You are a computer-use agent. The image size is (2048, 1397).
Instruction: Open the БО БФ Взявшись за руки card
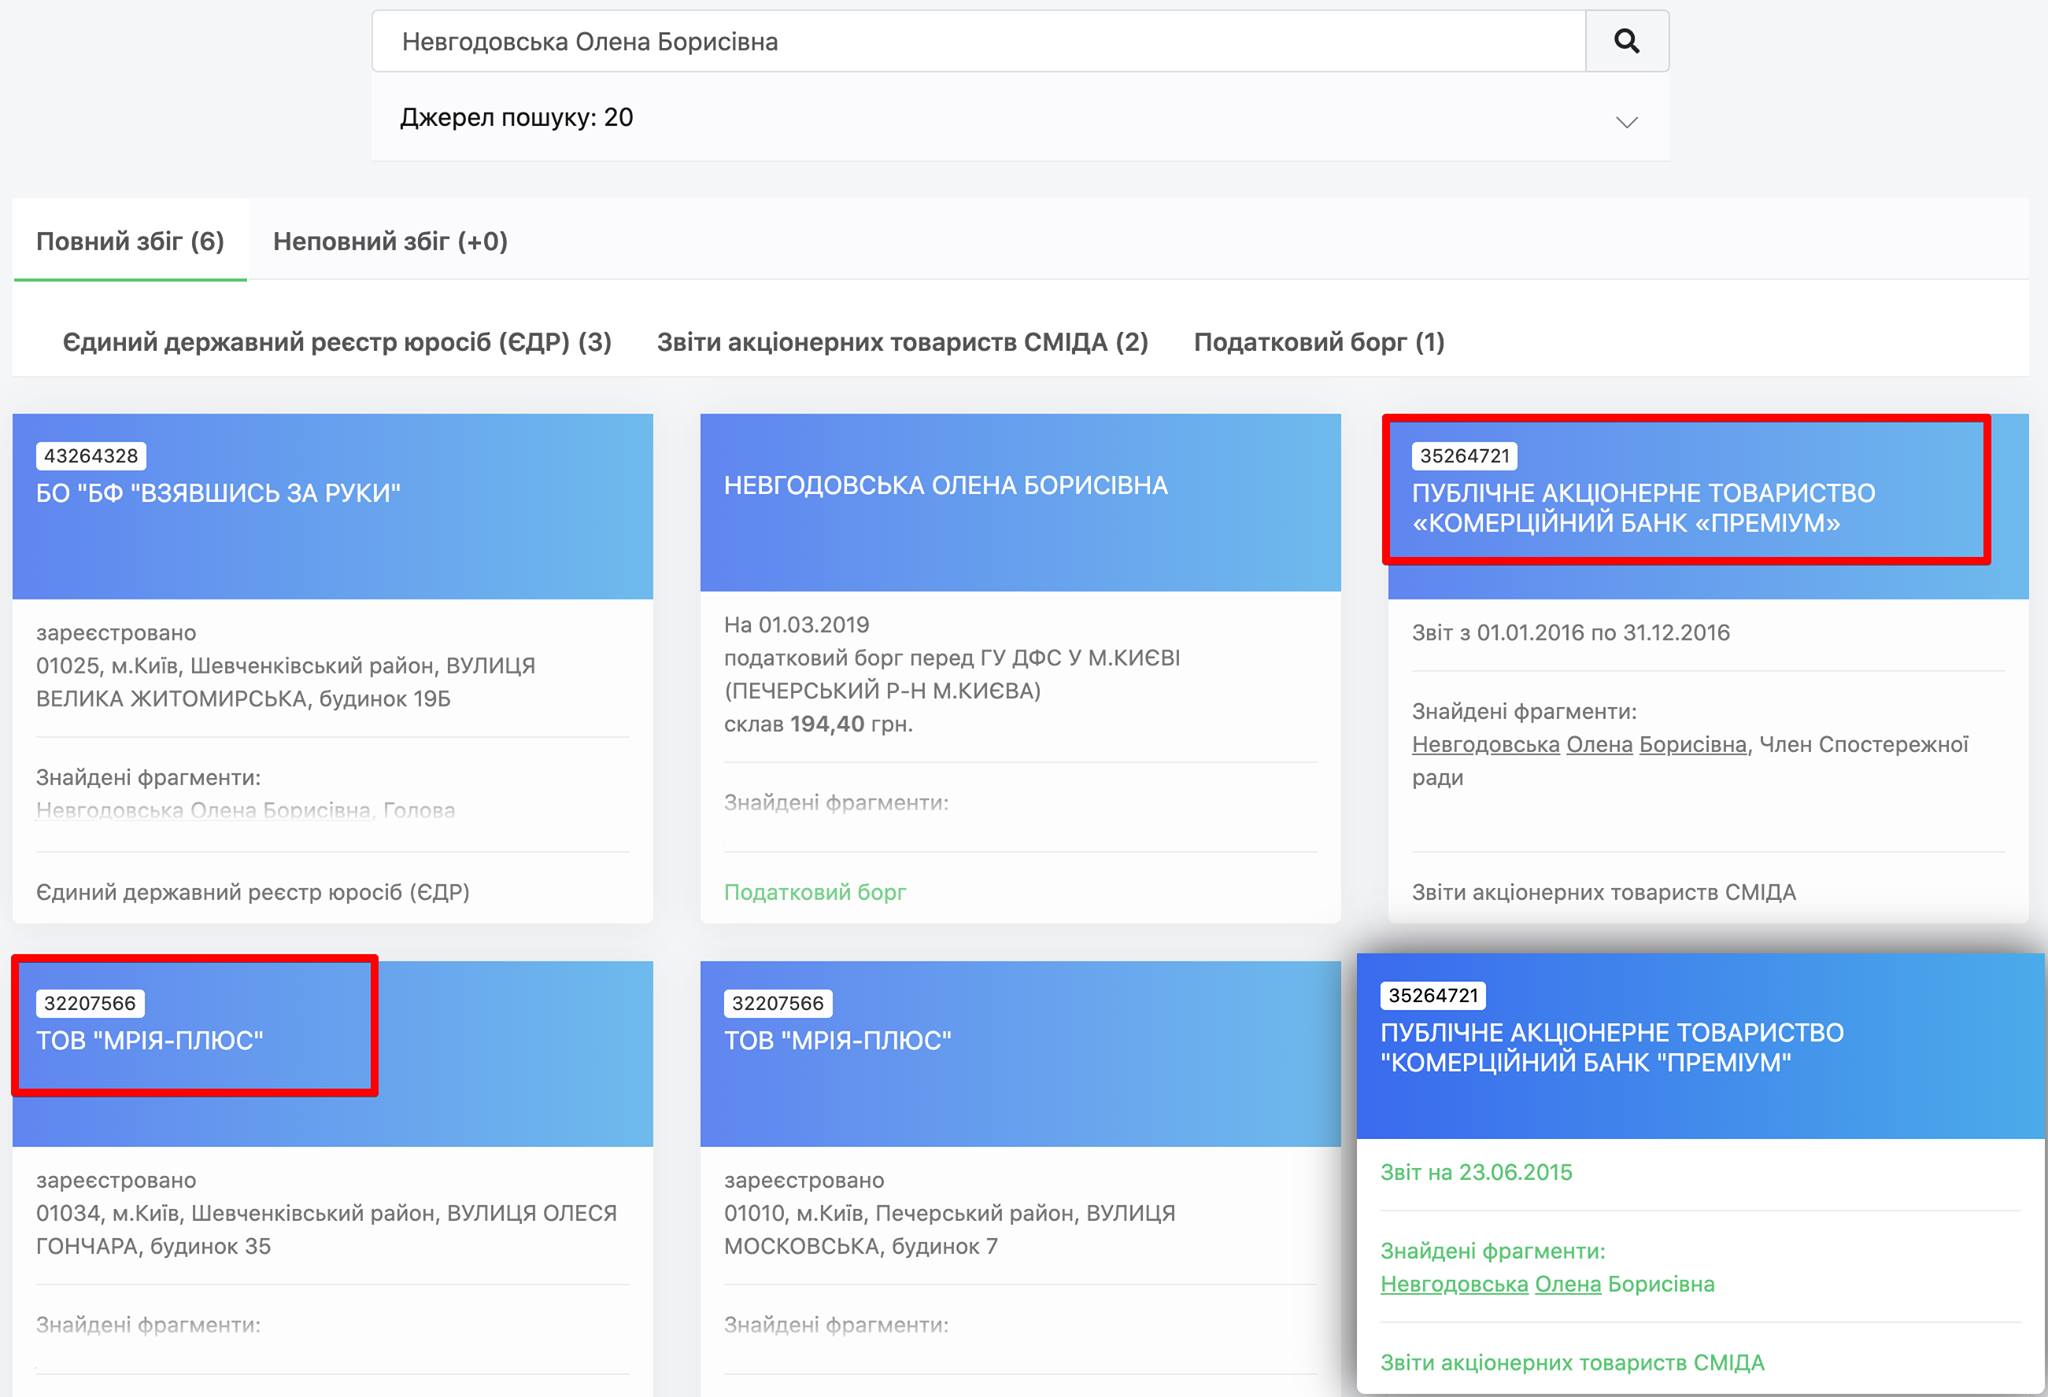click(x=218, y=493)
